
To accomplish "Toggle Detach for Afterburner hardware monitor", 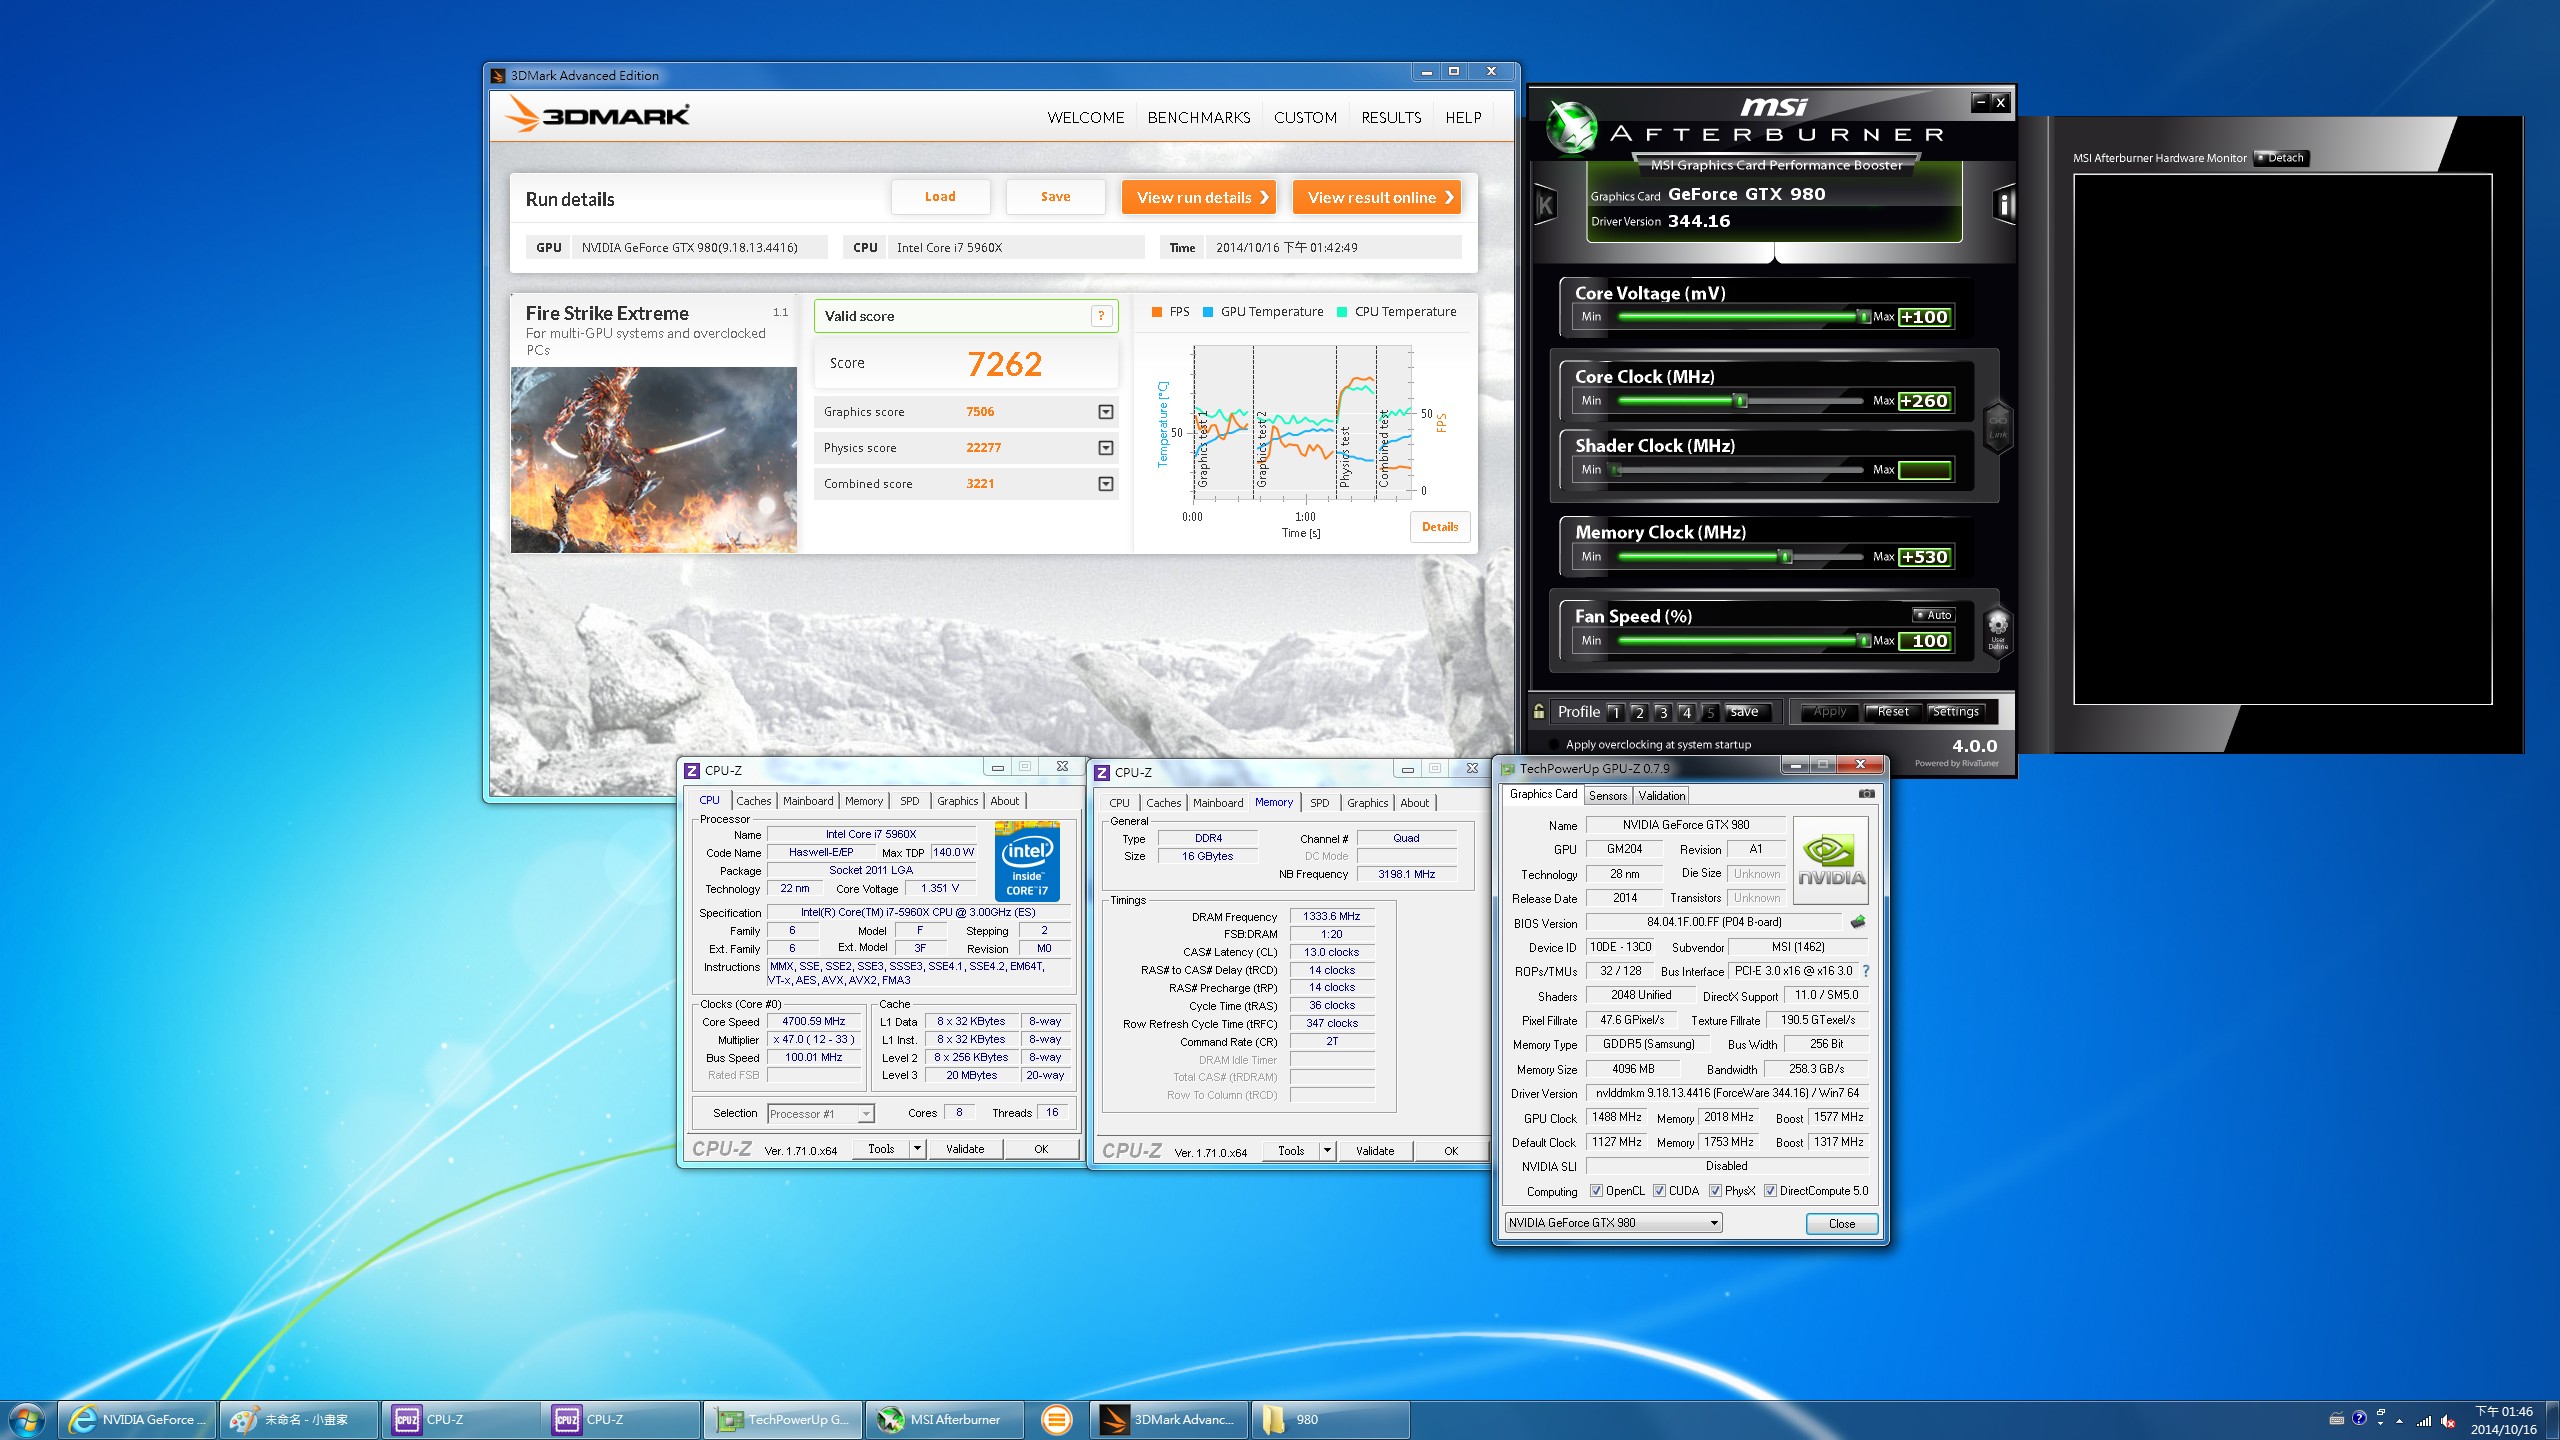I will (2280, 158).
